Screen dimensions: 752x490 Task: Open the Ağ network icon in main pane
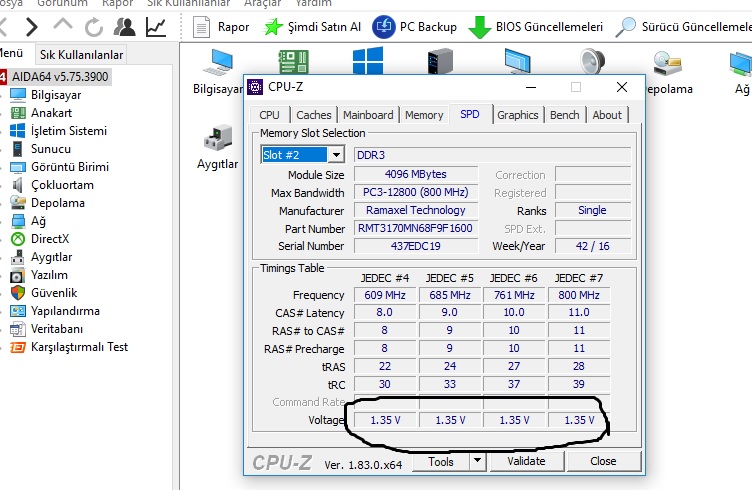[741, 72]
